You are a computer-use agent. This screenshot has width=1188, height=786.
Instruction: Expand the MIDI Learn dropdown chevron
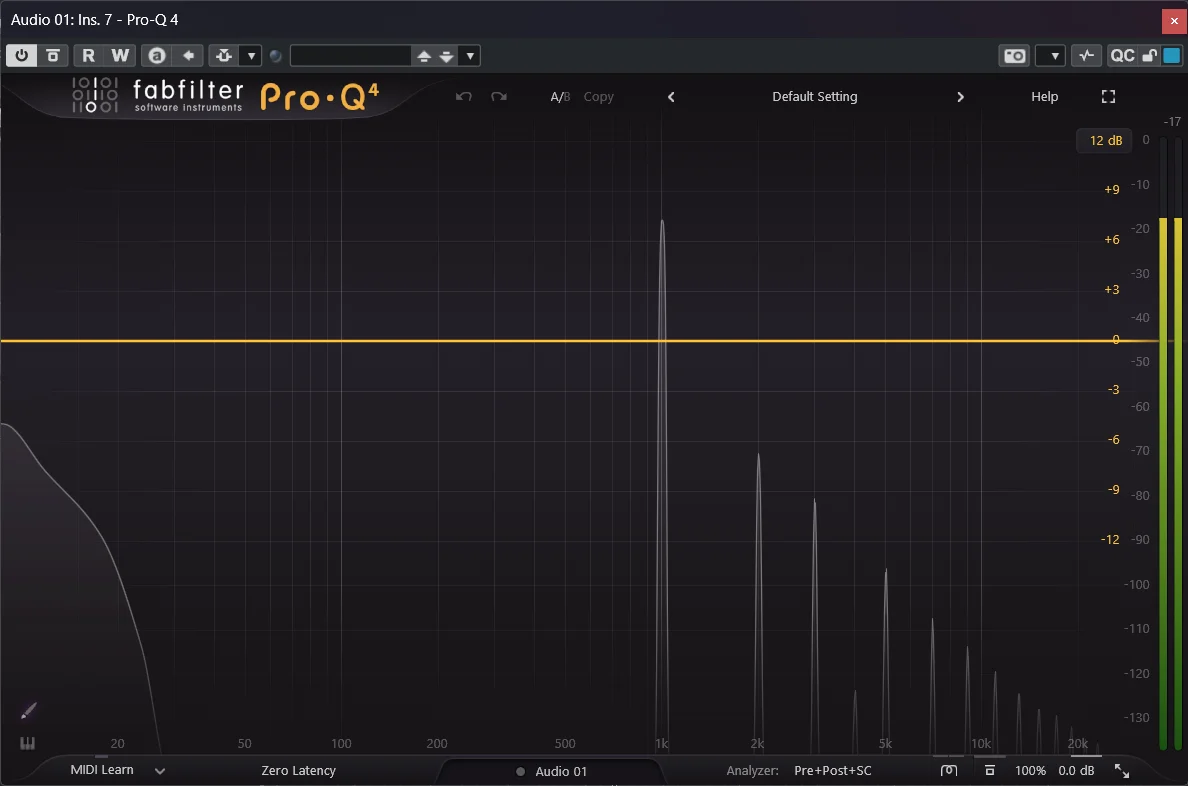(160, 771)
